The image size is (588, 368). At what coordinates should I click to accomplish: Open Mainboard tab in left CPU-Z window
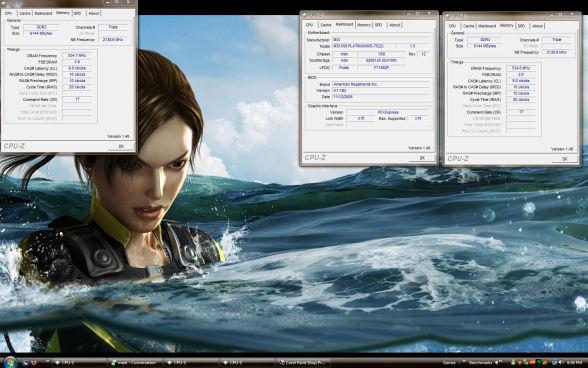[x=43, y=13]
